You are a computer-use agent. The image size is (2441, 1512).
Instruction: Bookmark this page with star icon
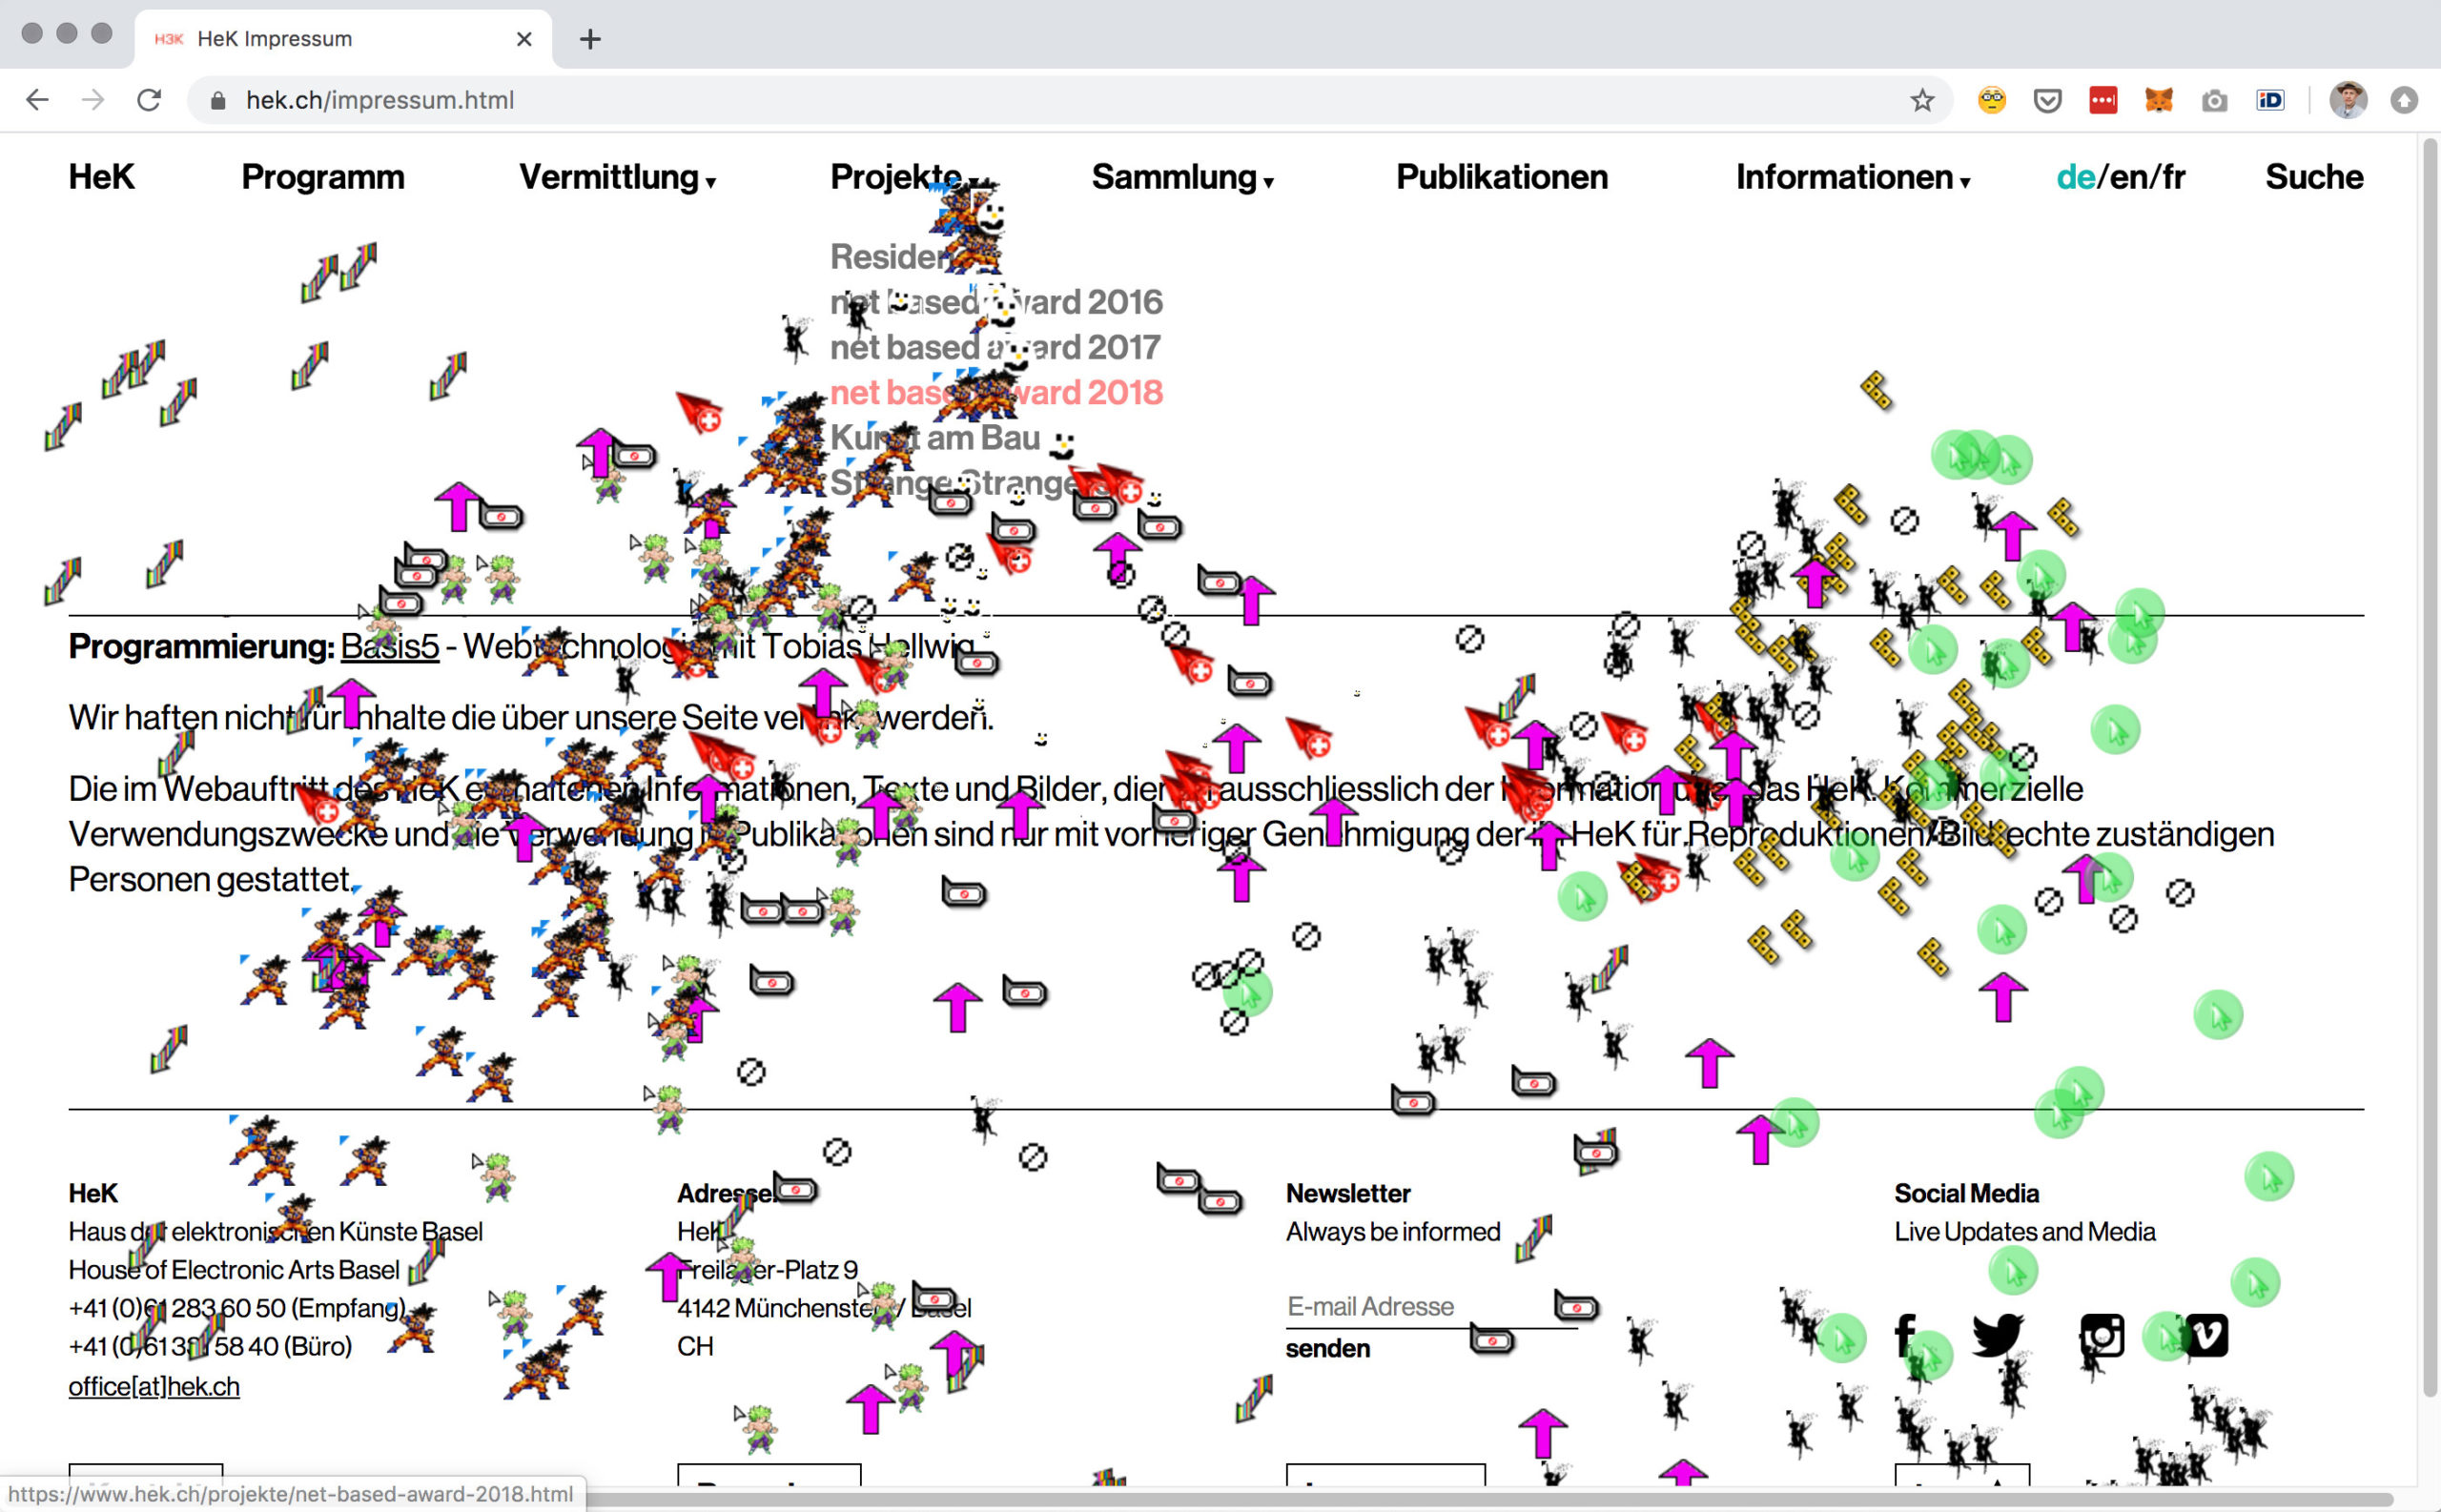click(x=1921, y=100)
